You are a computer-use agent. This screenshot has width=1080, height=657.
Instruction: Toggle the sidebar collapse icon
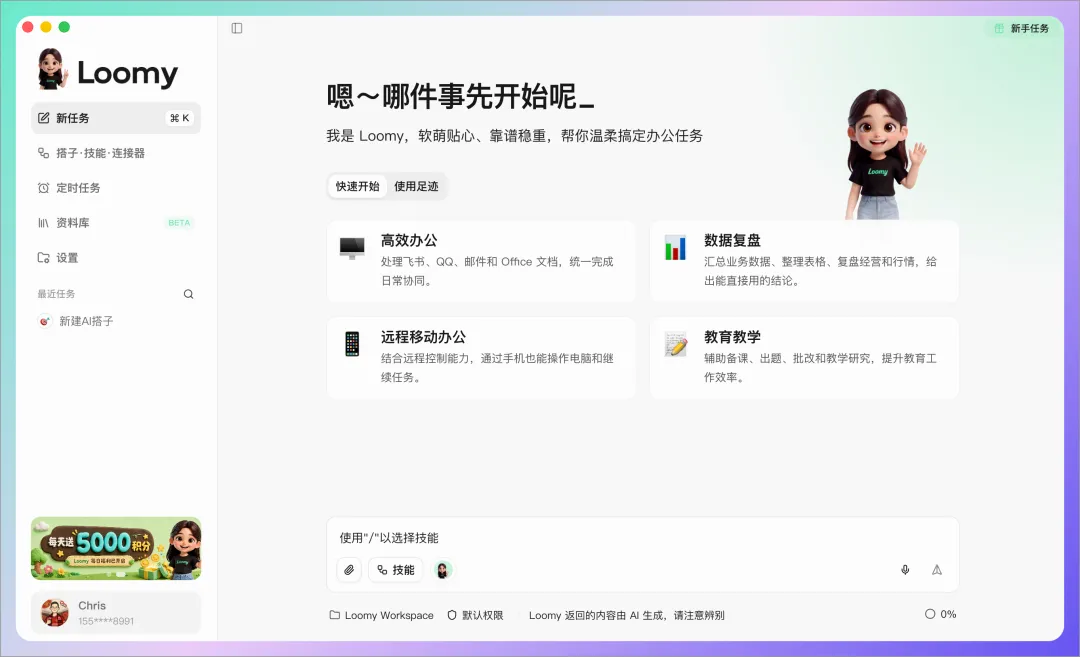point(237,28)
